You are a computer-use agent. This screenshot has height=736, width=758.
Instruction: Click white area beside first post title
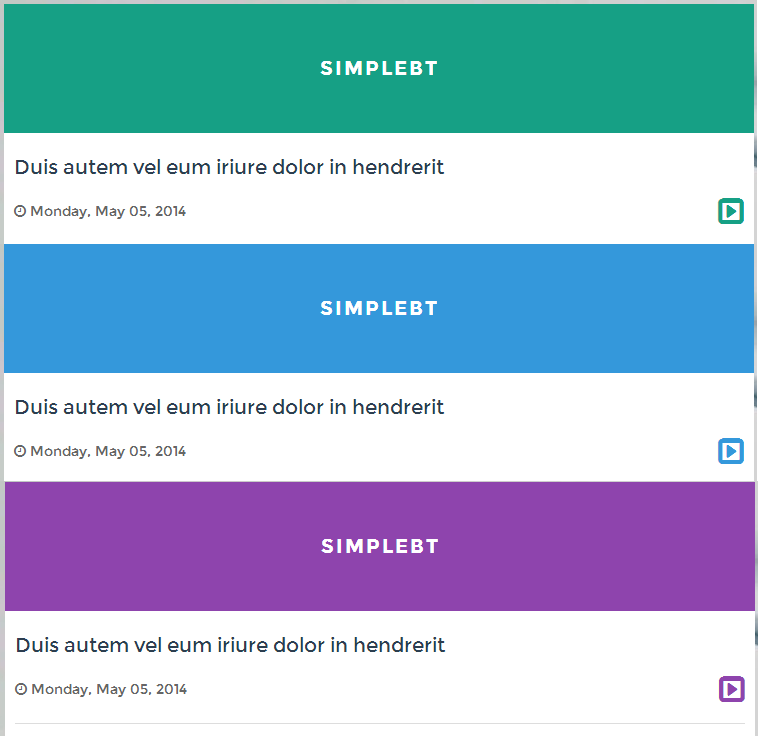595,167
